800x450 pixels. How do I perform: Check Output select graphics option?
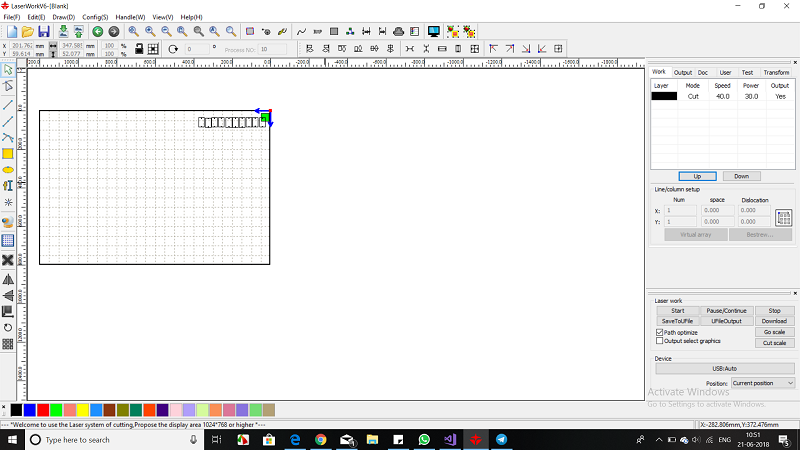[x=659, y=341]
